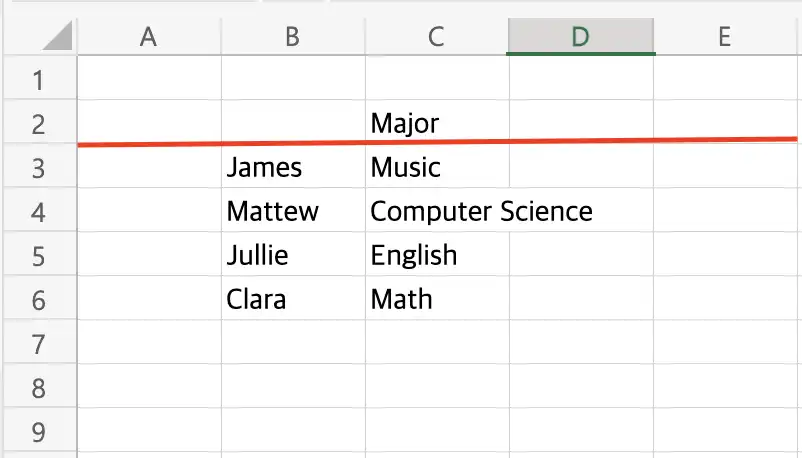Select row 7 header

(x=39, y=342)
